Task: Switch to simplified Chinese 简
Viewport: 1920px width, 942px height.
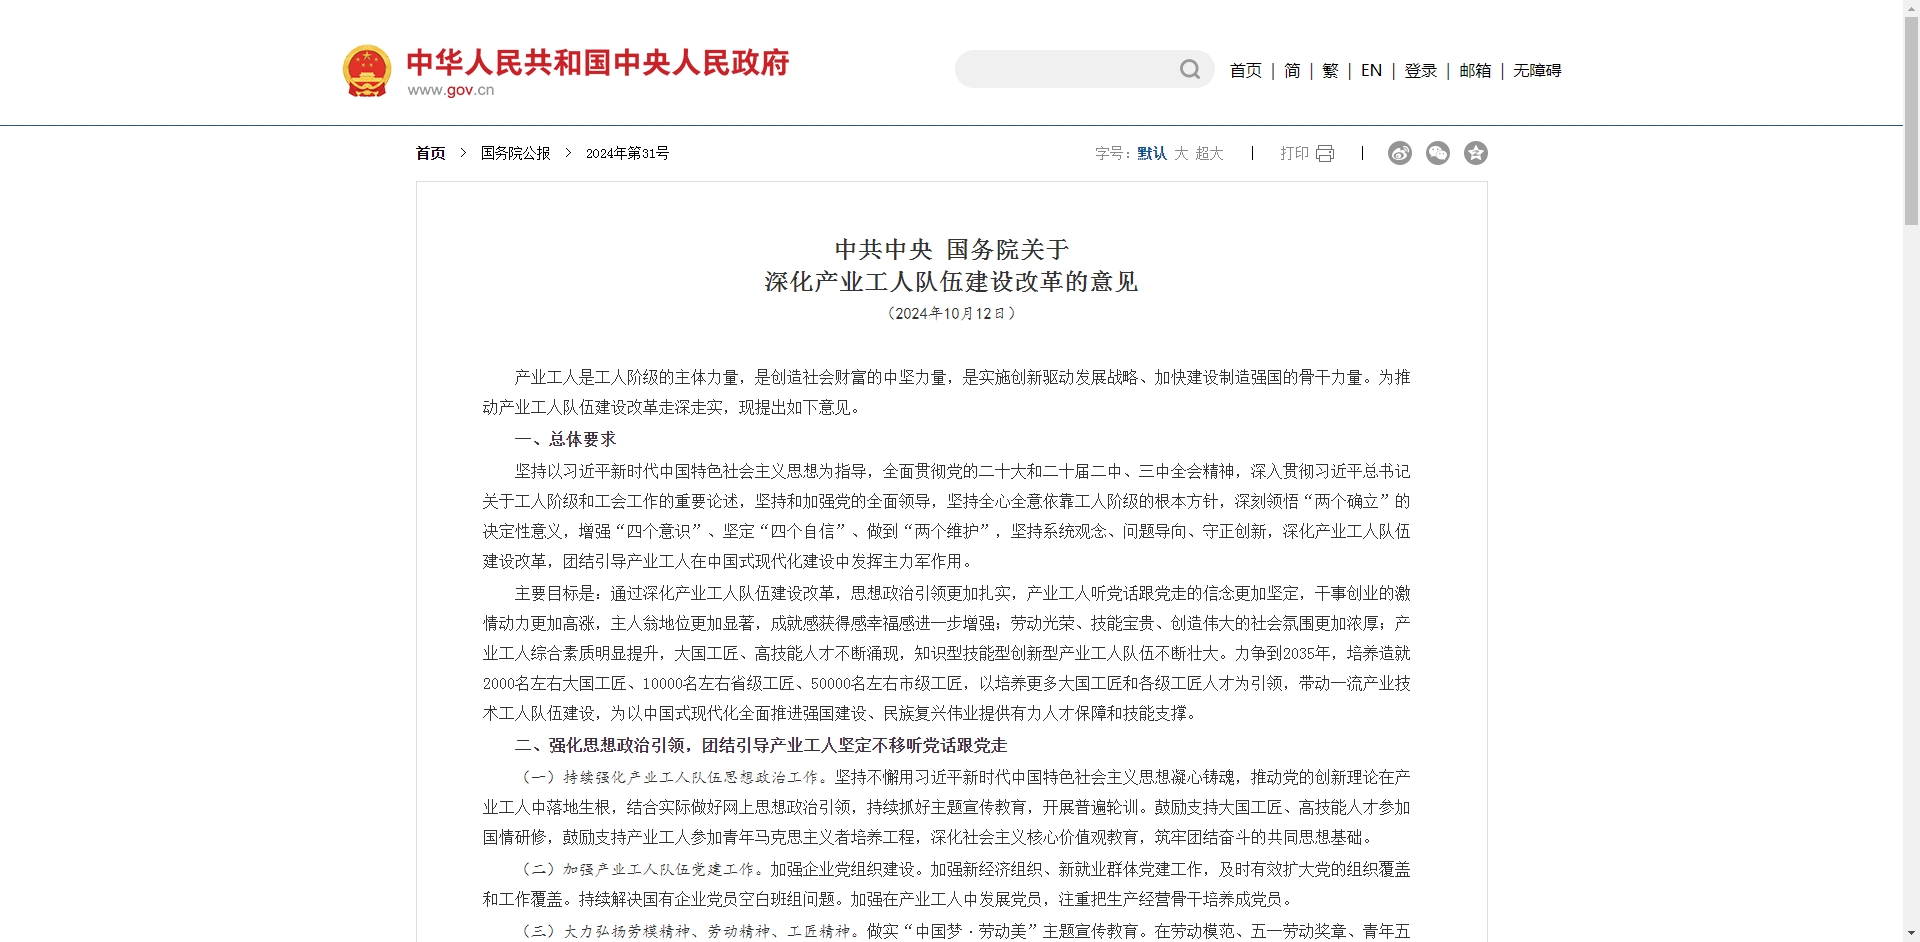Action: (x=1292, y=70)
